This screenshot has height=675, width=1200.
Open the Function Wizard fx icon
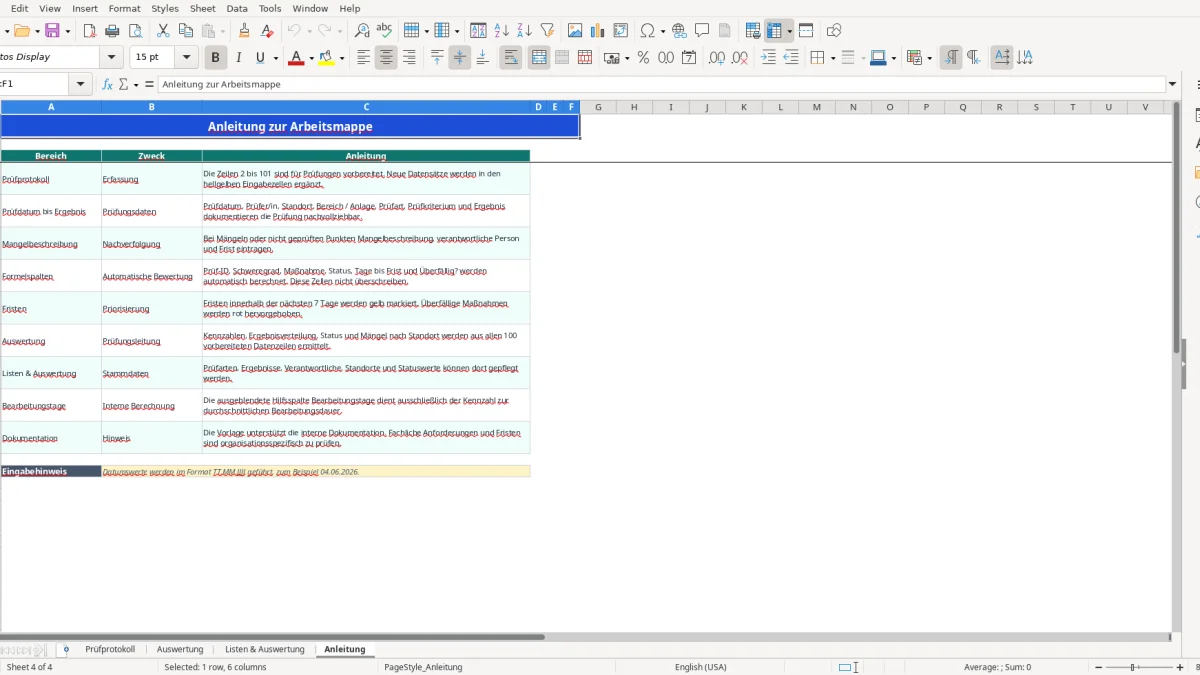(108, 85)
